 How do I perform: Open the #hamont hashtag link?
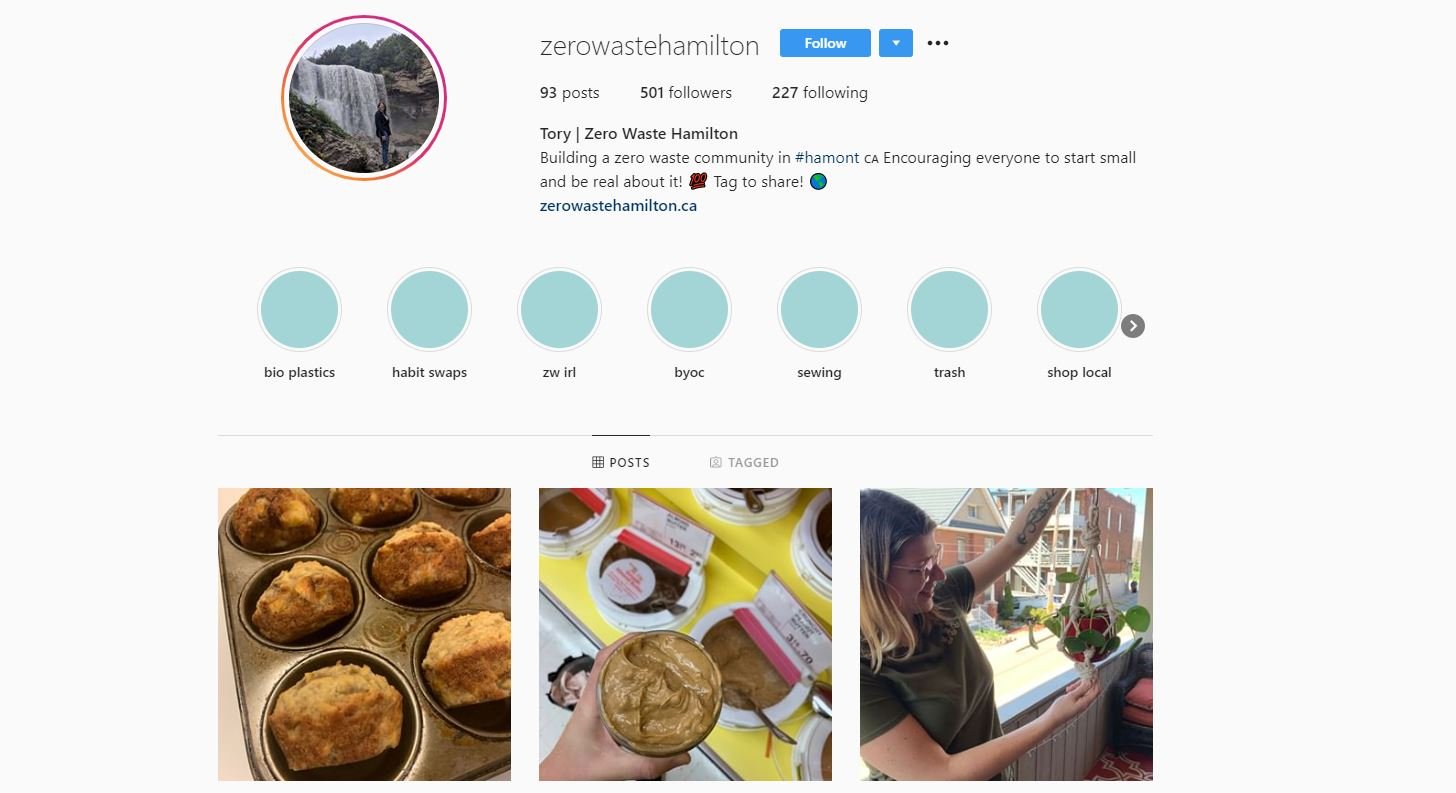pos(827,158)
